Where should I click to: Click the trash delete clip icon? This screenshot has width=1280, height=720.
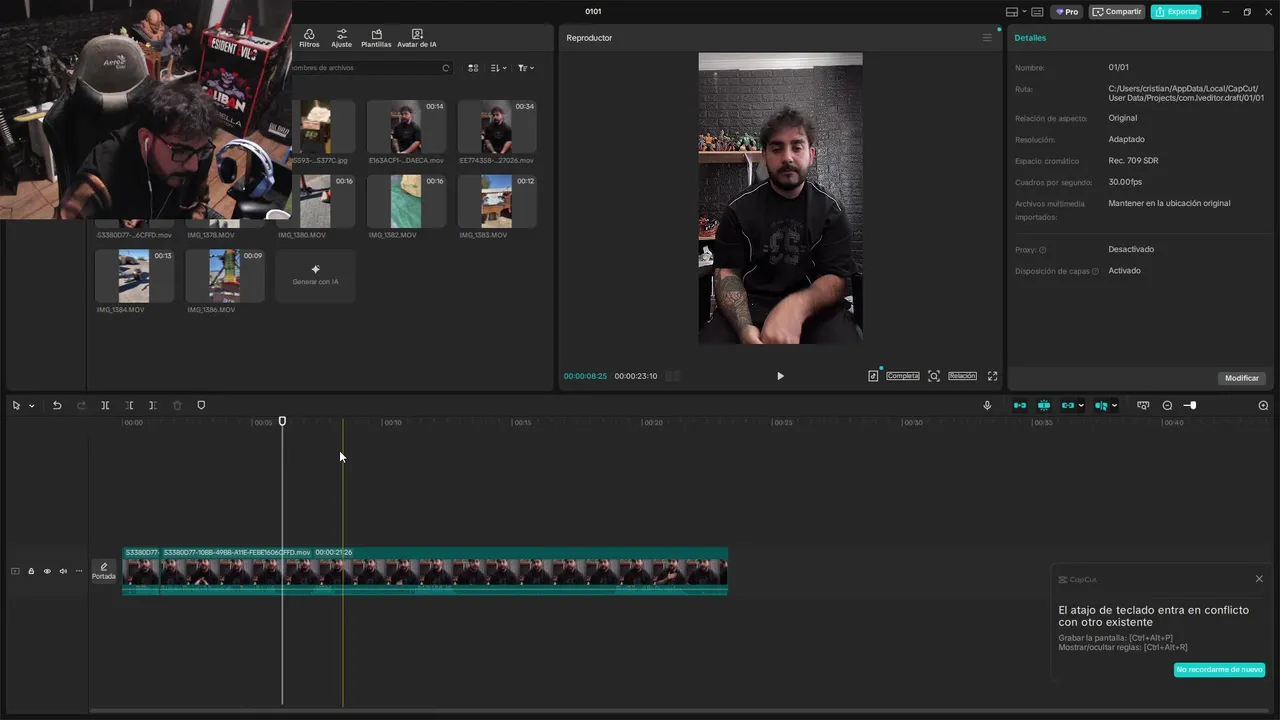pos(177,405)
